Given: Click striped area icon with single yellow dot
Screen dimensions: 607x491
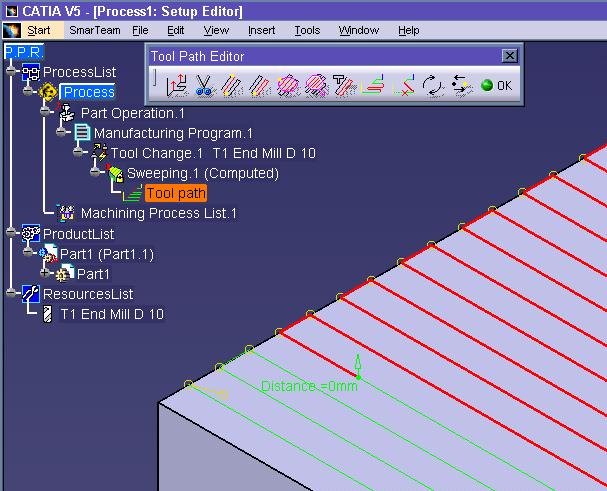Looking at the screenshot, I should [259, 85].
